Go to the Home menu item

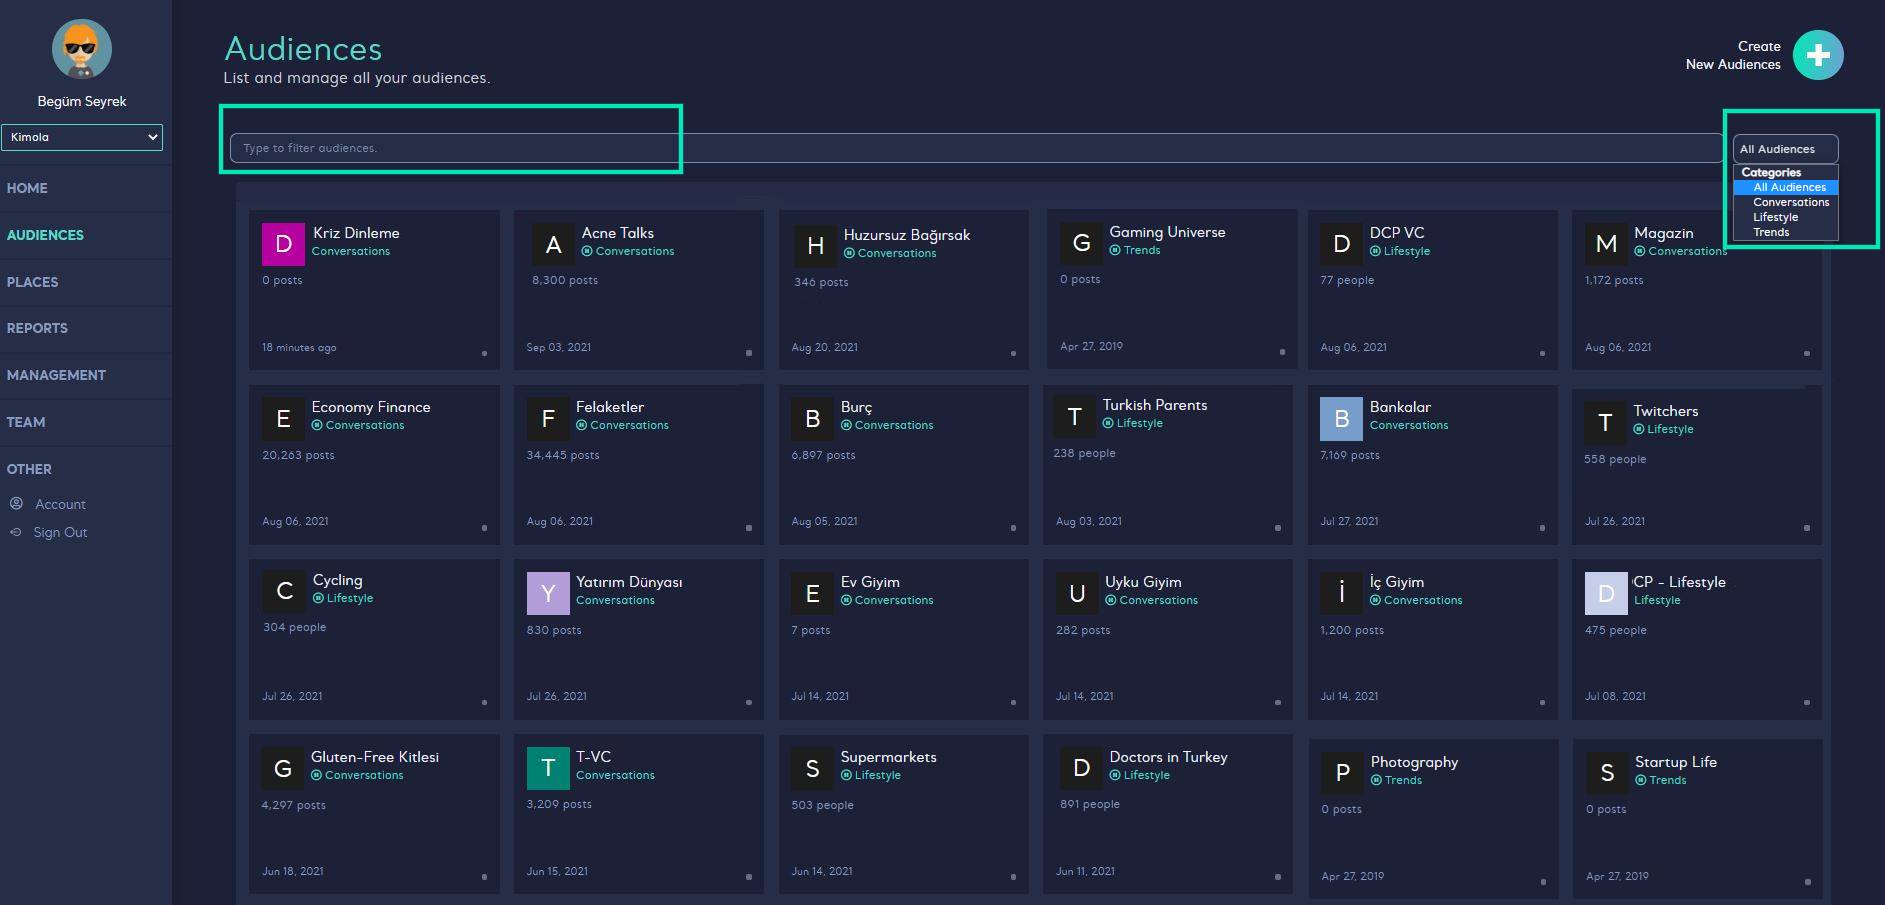[27, 188]
